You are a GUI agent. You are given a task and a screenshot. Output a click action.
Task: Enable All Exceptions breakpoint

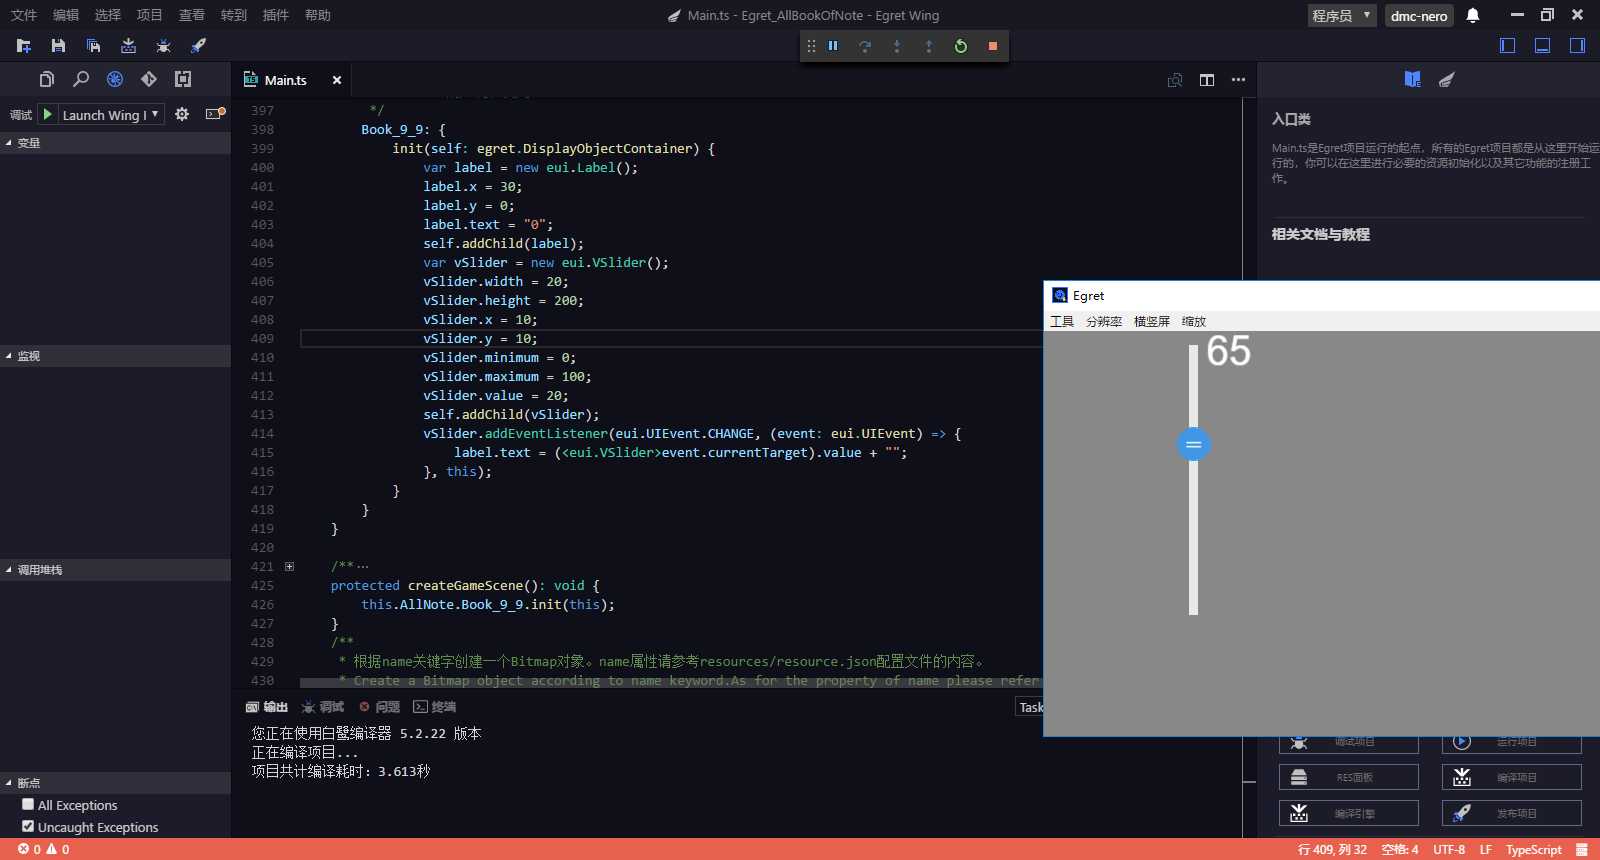pyautogui.click(x=28, y=804)
